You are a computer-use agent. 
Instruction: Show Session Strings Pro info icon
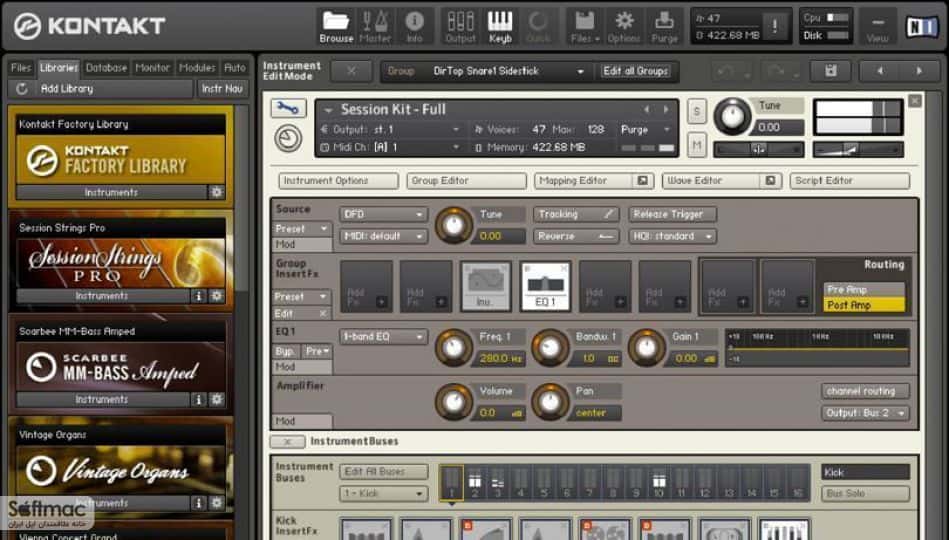199,296
